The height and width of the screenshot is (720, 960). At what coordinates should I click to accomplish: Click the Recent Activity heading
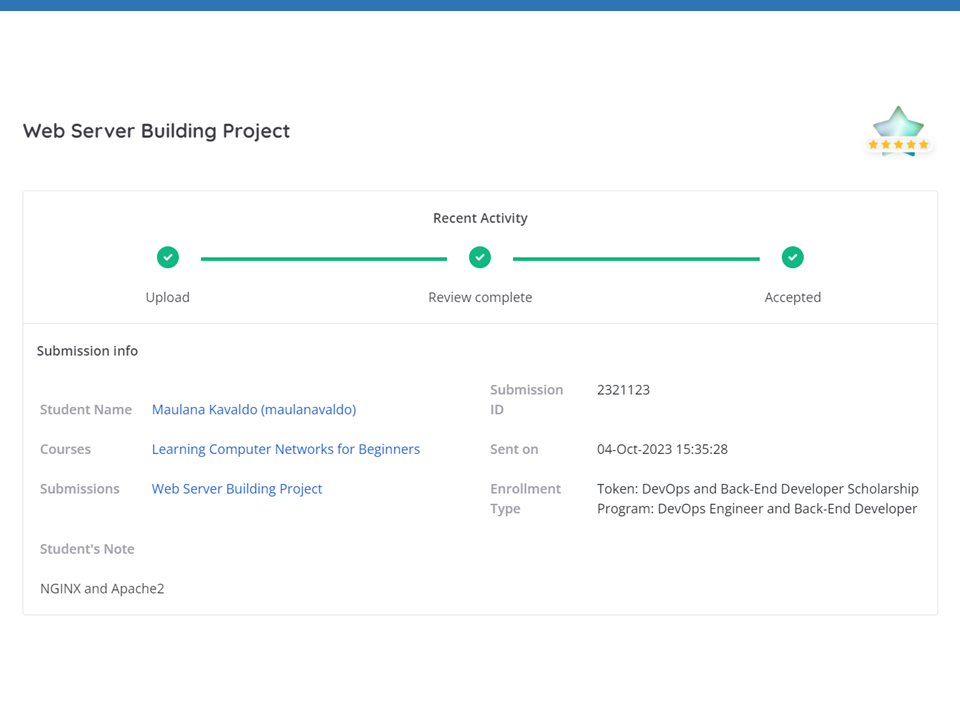[480, 218]
